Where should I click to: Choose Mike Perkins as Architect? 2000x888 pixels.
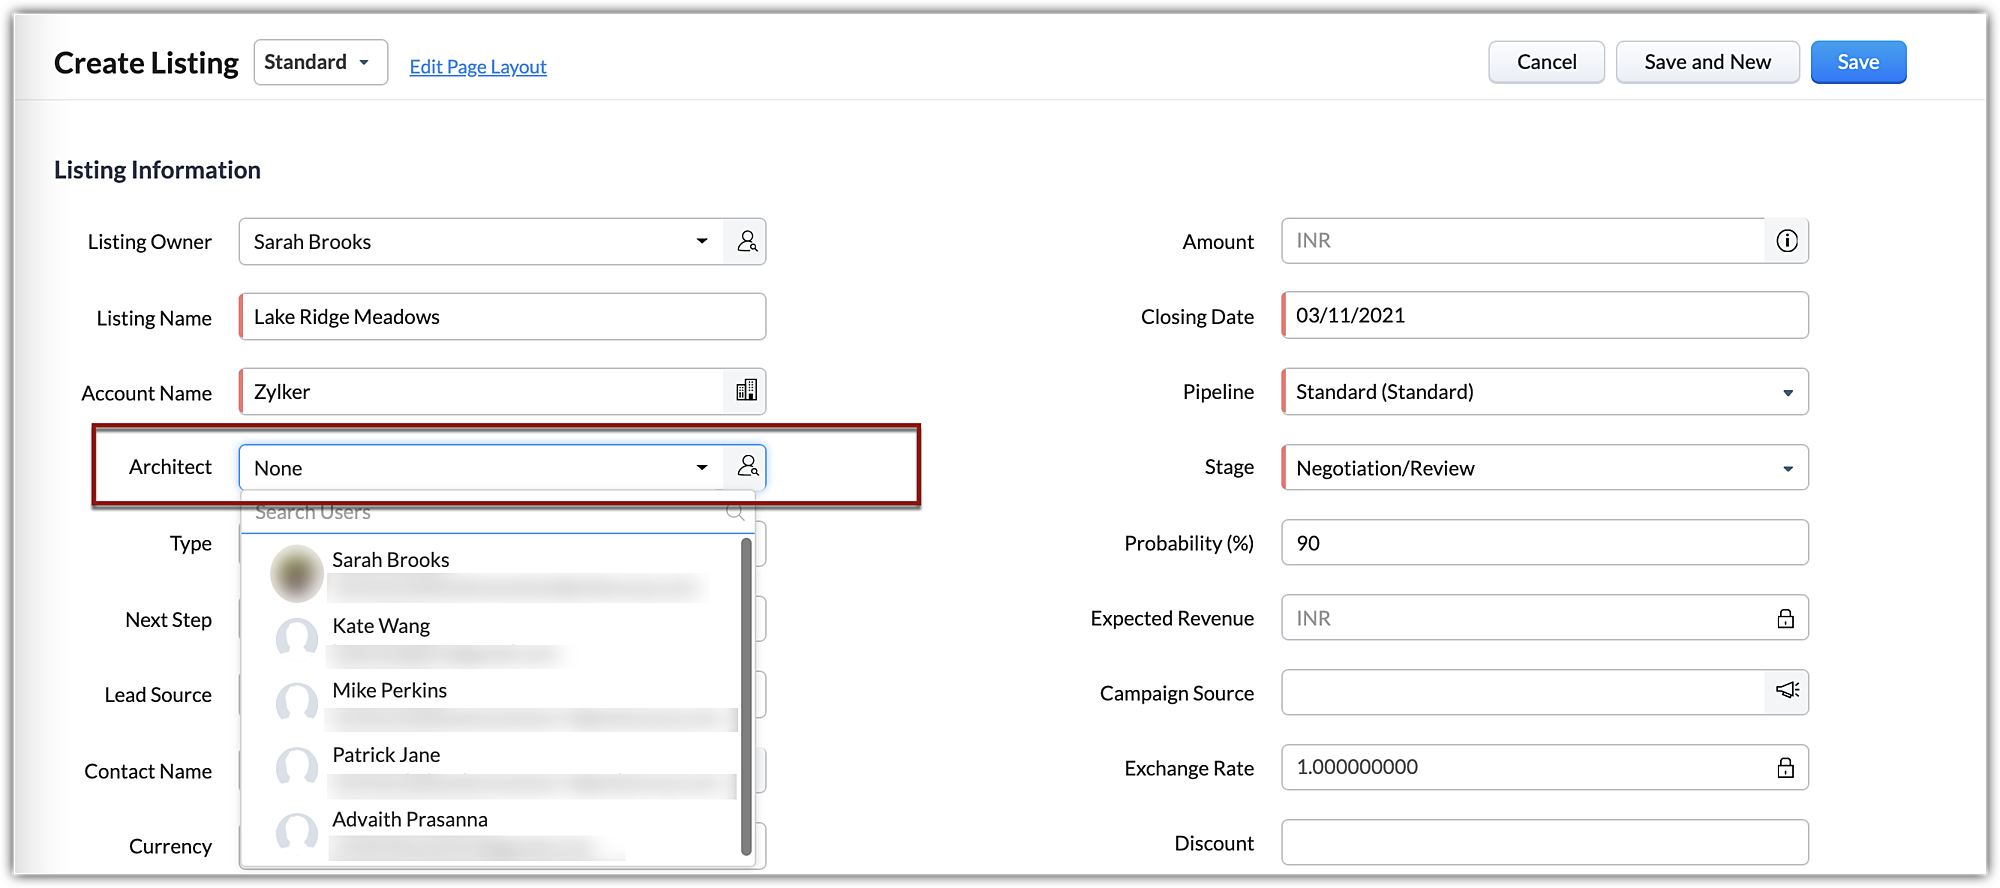click(389, 691)
